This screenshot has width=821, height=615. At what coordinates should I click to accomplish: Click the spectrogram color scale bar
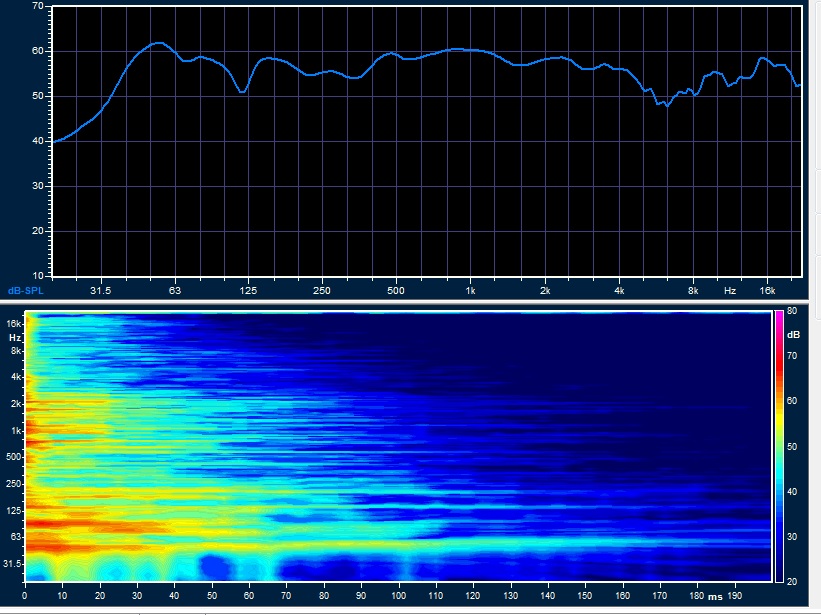(779, 446)
